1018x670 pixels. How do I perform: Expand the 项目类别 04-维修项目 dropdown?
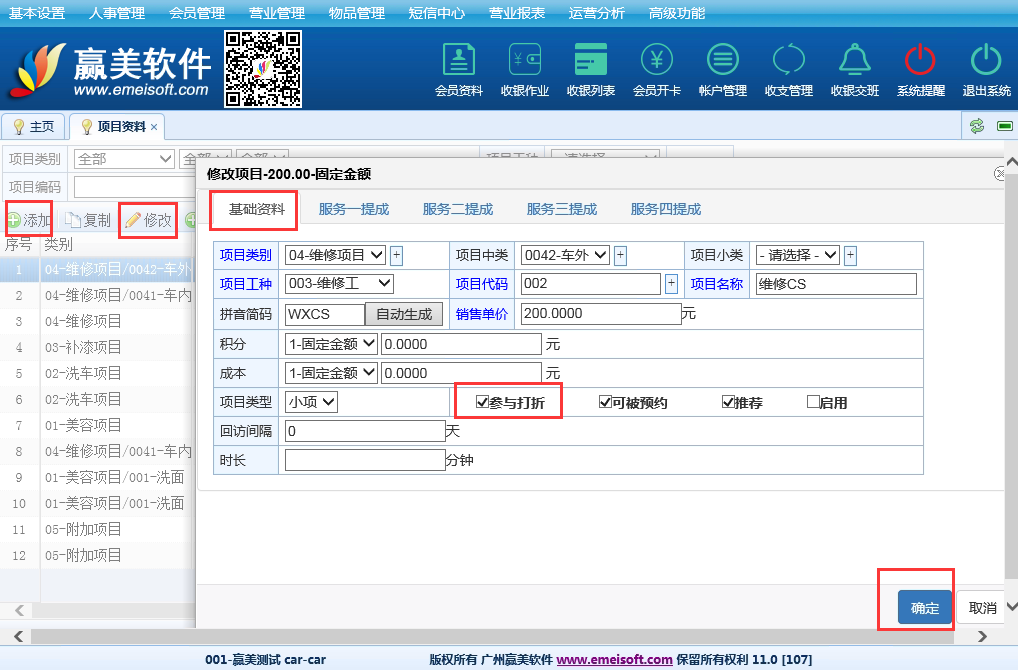click(335, 255)
